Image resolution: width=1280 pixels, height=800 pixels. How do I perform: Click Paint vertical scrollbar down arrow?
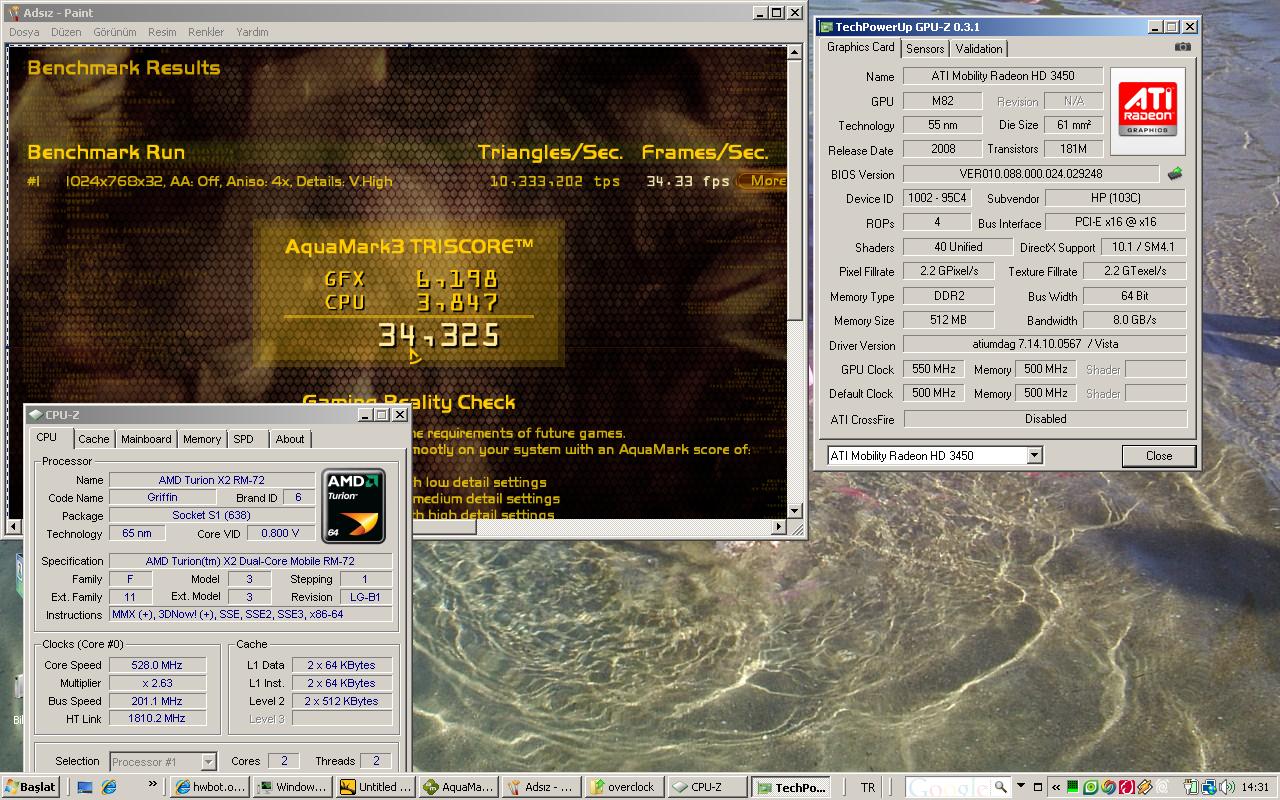(796, 510)
